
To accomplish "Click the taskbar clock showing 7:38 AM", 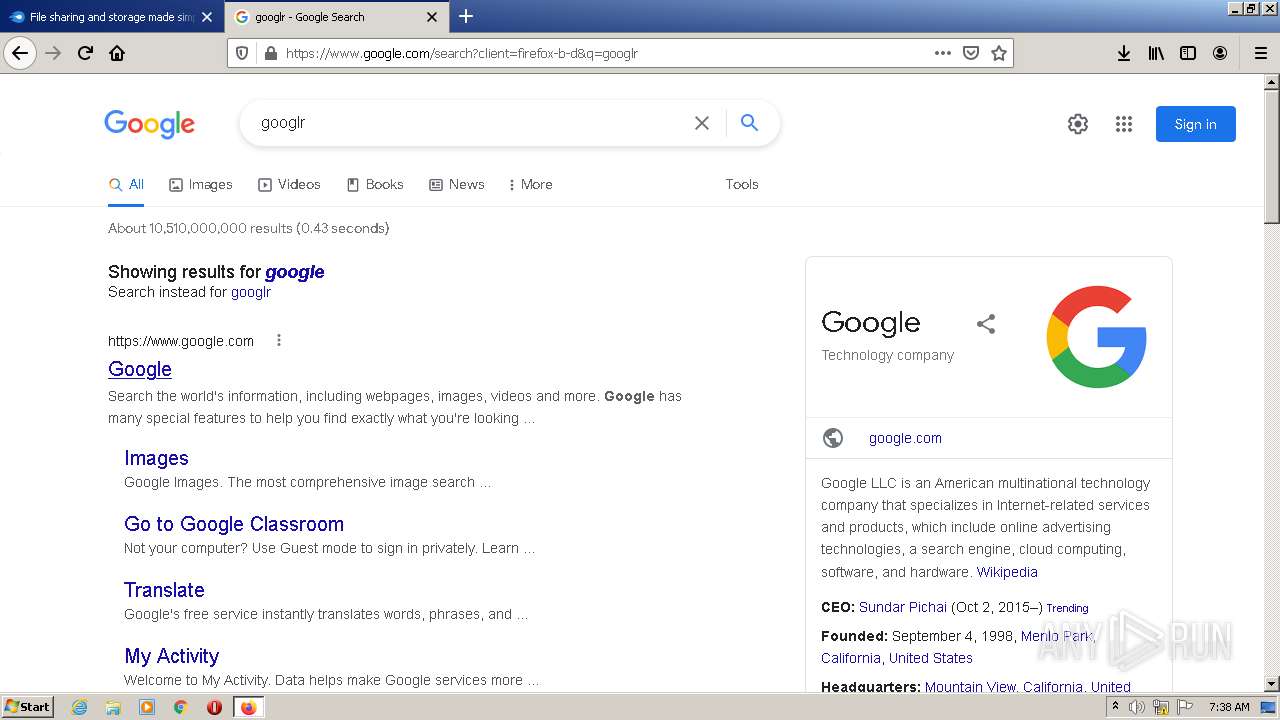I will click(1228, 707).
